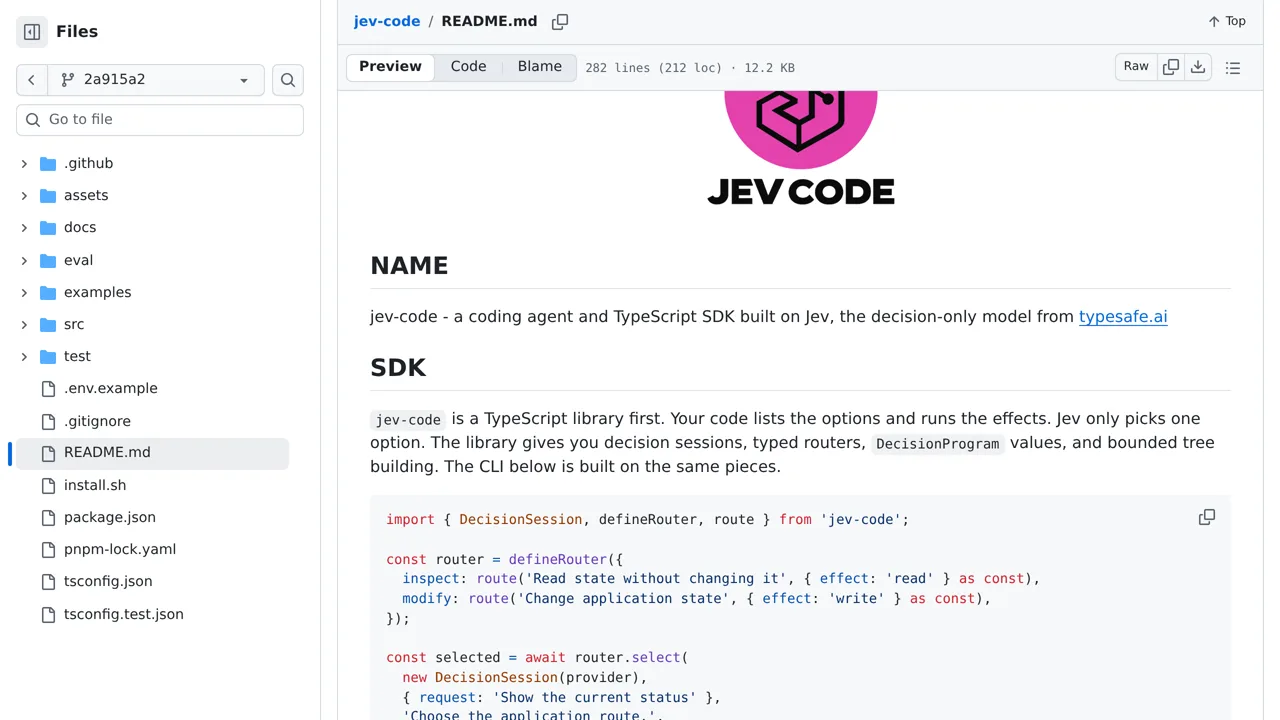Image resolution: width=1280 pixels, height=720 pixels.
Task: Open the assets folder
Action: 86,196
